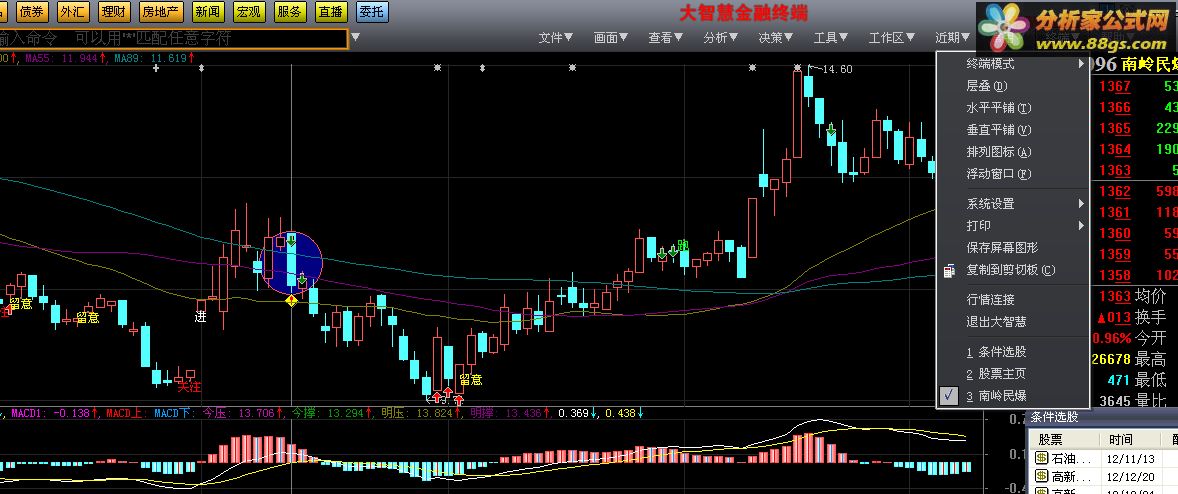Select 行情连接 menu entry
Viewport: 1178px width, 494px height.
pyautogui.click(x=1012, y=300)
